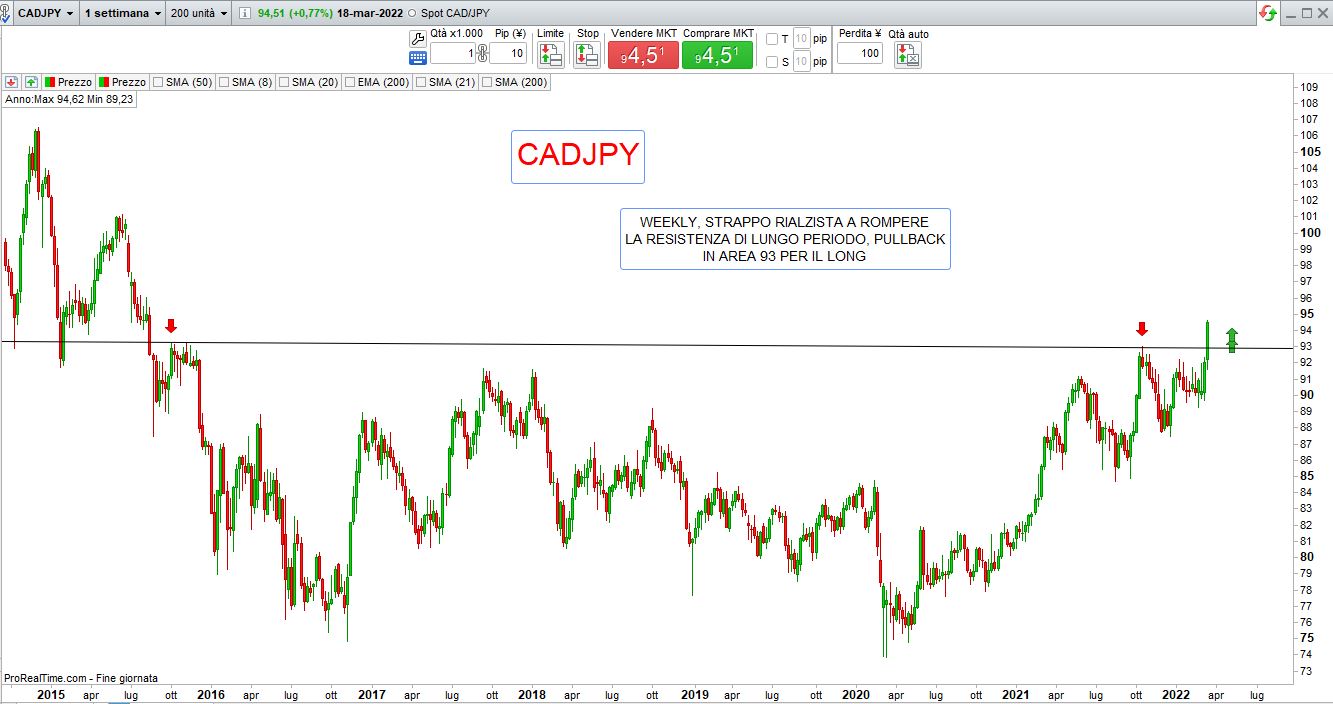Viewport: 1333px width, 704px height.
Task: Place a Limite order via its icon
Action: pyautogui.click(x=551, y=55)
